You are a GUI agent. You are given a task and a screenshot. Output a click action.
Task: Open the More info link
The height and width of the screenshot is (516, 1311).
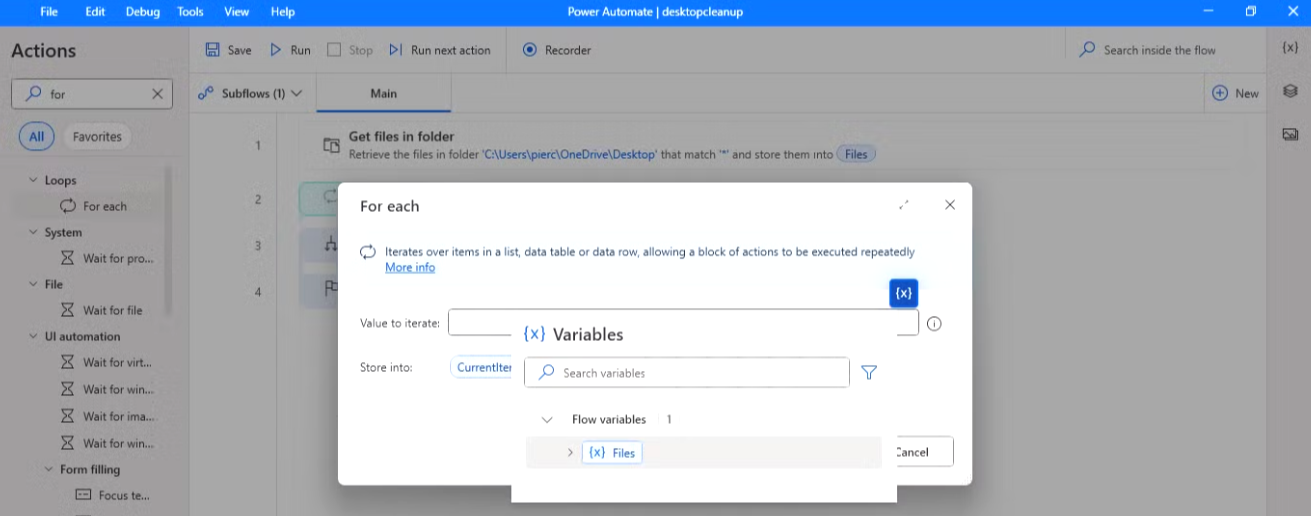[410, 268]
